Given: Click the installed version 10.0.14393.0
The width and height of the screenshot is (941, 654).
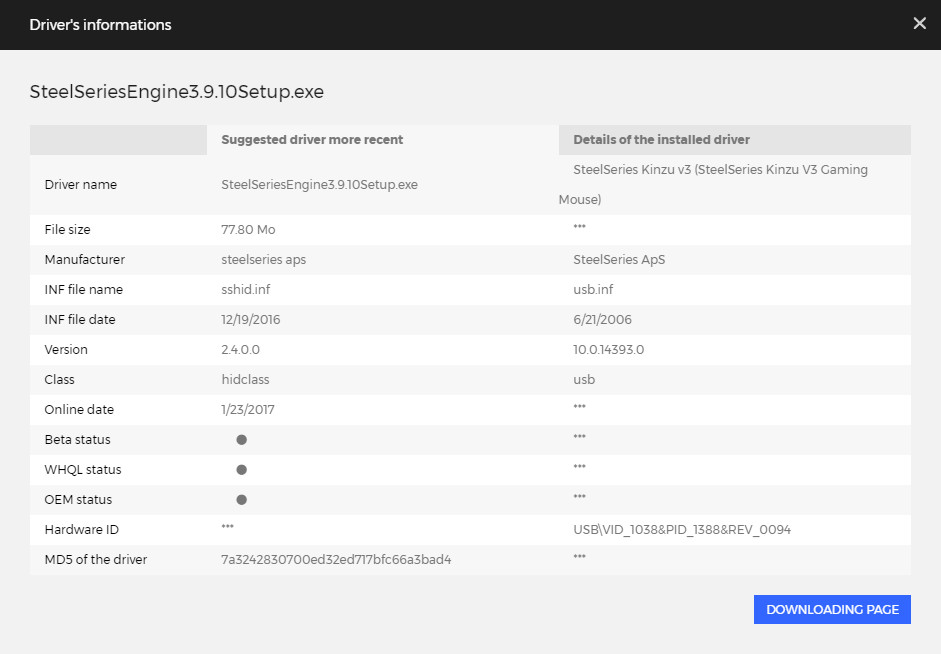Looking at the screenshot, I should [609, 350].
